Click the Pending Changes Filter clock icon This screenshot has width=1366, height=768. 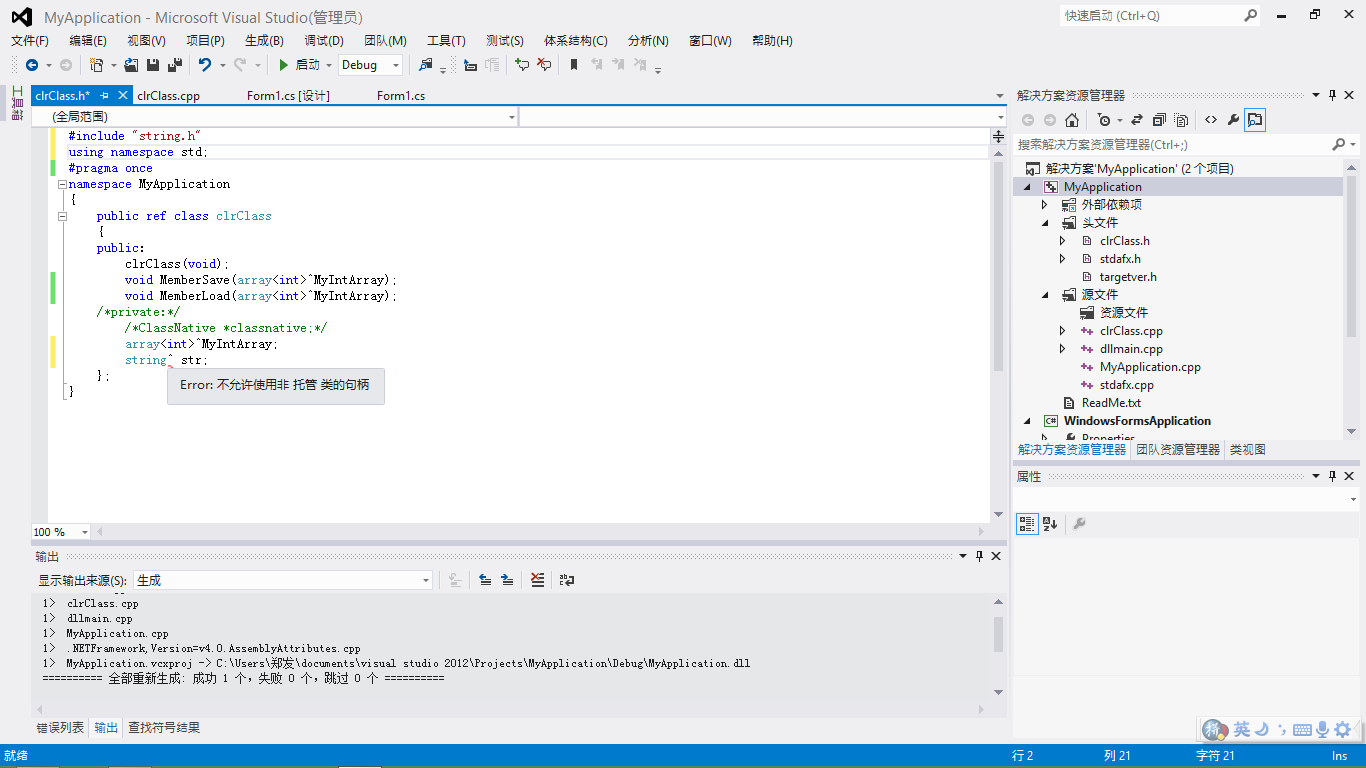1104,120
